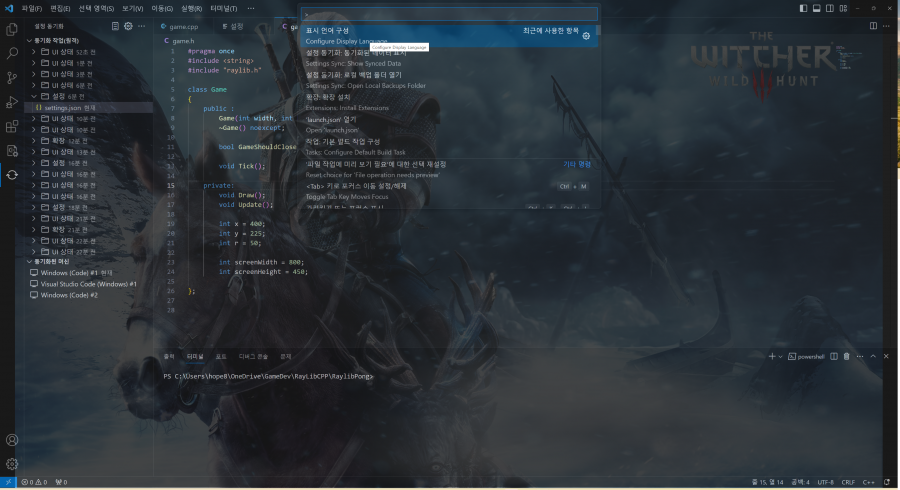Open the Explorer view in activity bar
The image size is (900, 490).
pos(11,29)
